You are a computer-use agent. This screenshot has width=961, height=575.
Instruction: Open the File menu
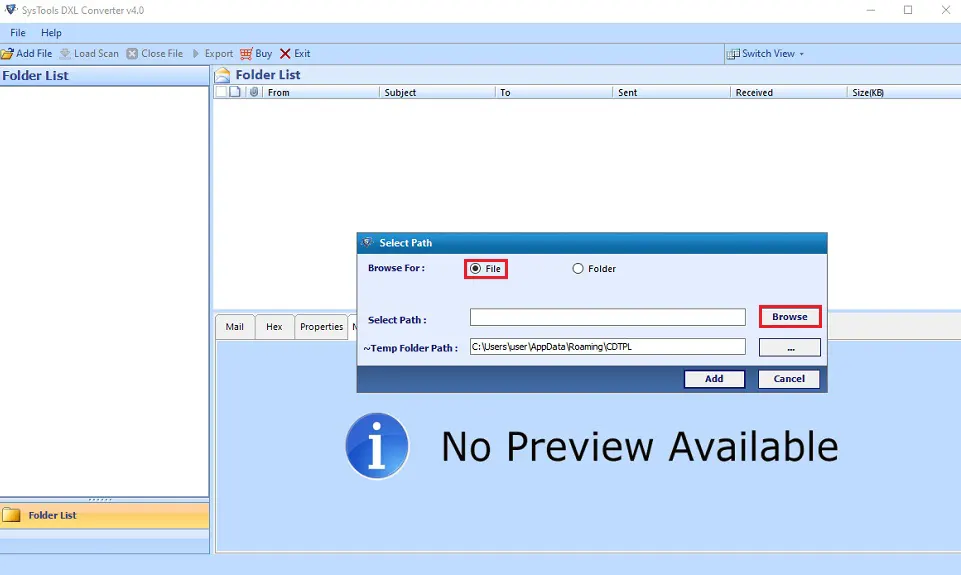click(x=18, y=33)
